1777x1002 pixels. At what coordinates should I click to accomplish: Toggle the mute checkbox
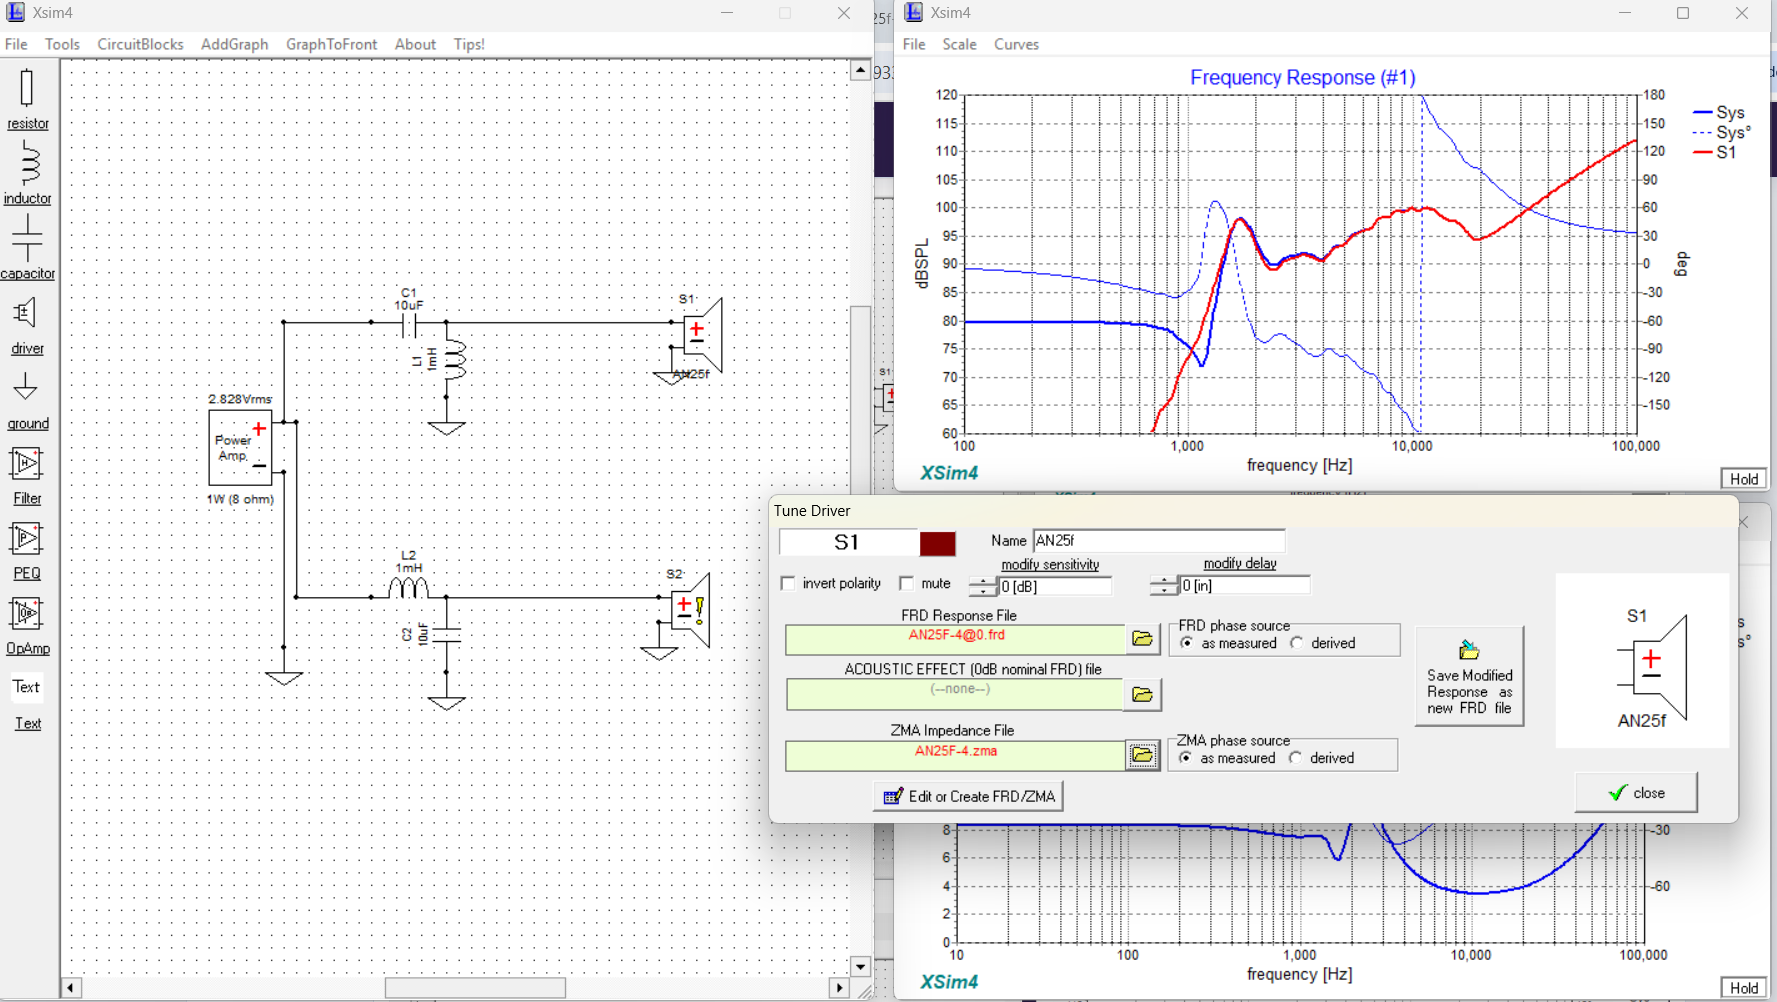point(907,583)
